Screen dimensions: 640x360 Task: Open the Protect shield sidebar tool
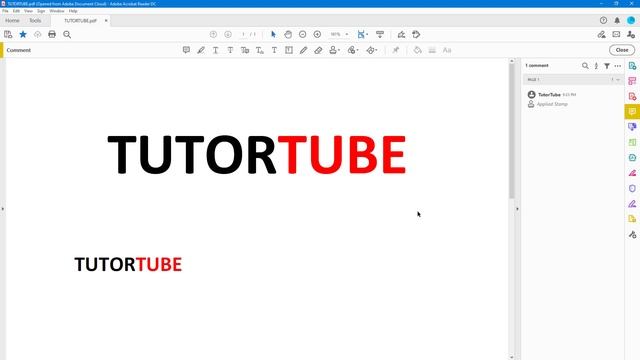632,188
